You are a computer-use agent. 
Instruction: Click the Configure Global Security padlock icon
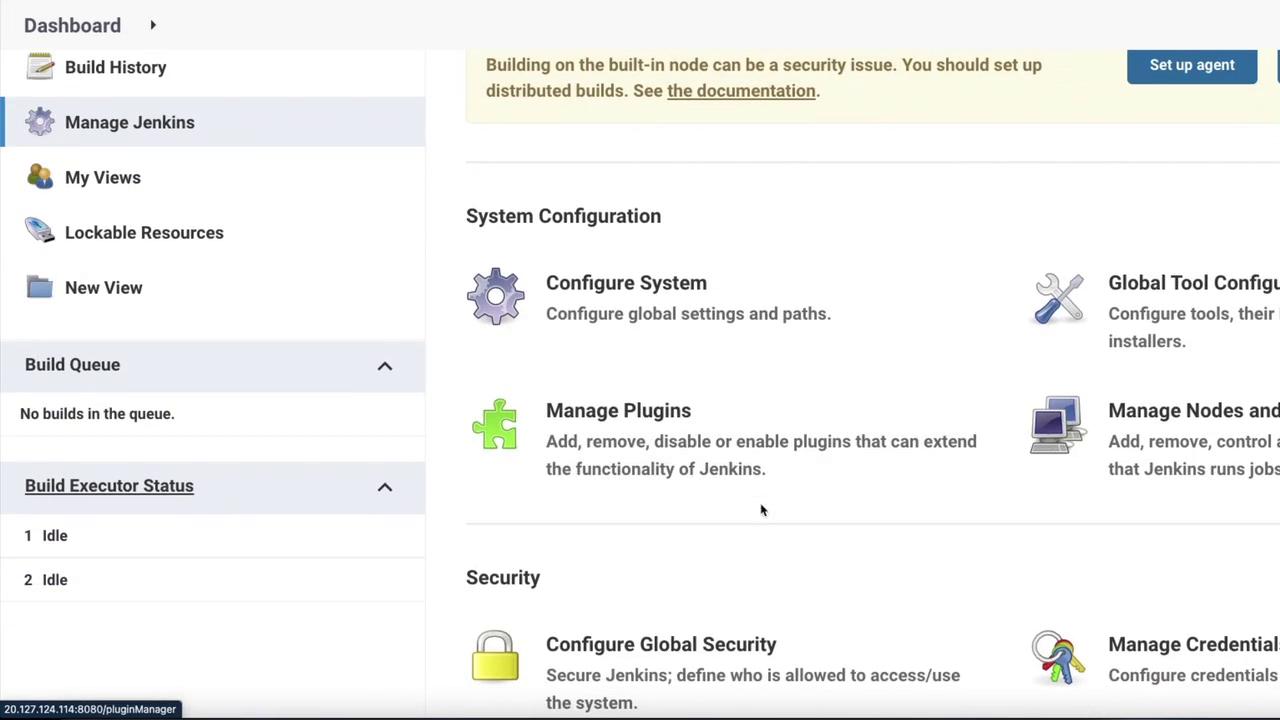[495, 657]
